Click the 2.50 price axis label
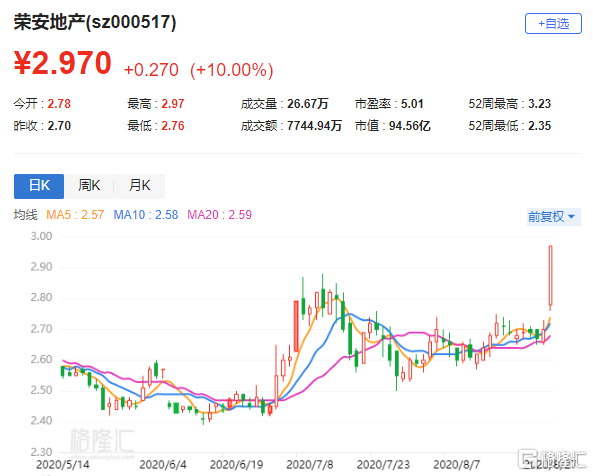593x476 pixels. point(41,390)
